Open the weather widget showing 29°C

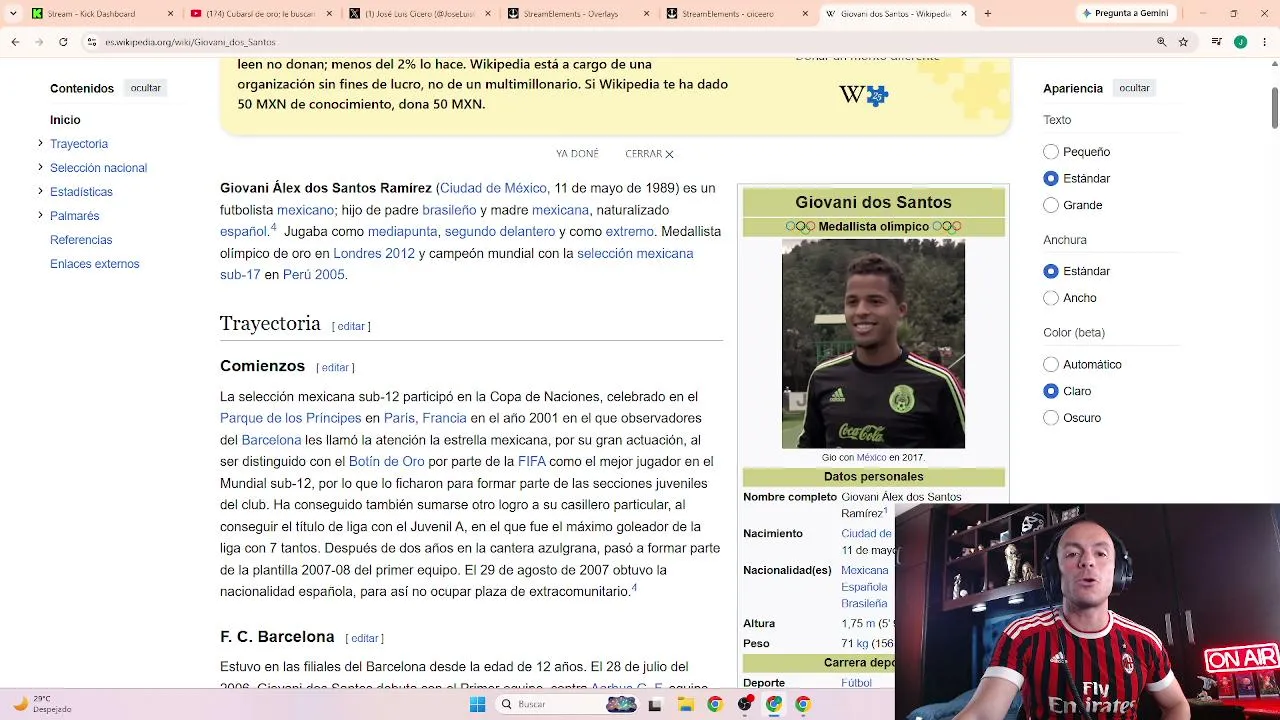(40, 704)
